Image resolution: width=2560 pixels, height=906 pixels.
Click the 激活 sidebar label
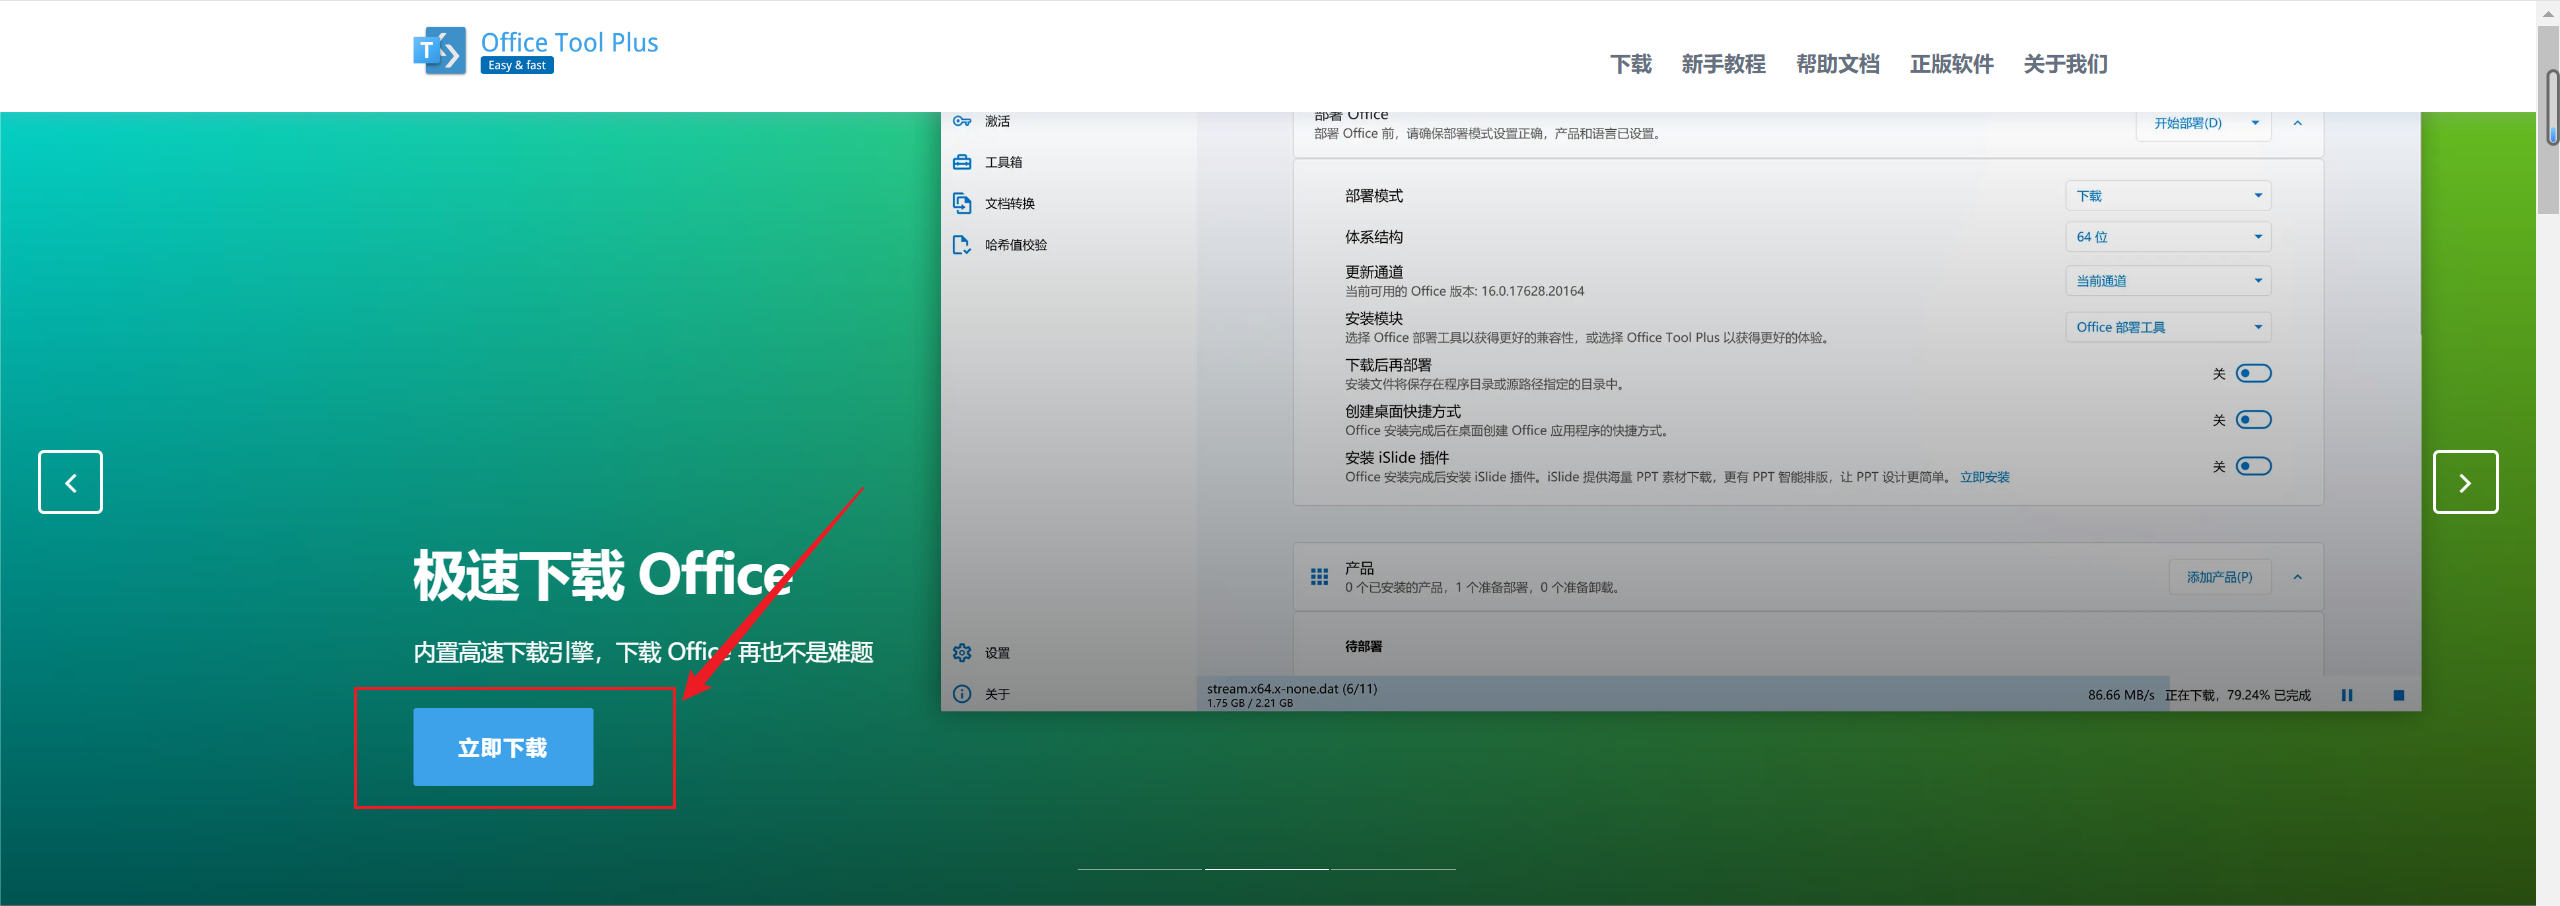[x=997, y=121]
